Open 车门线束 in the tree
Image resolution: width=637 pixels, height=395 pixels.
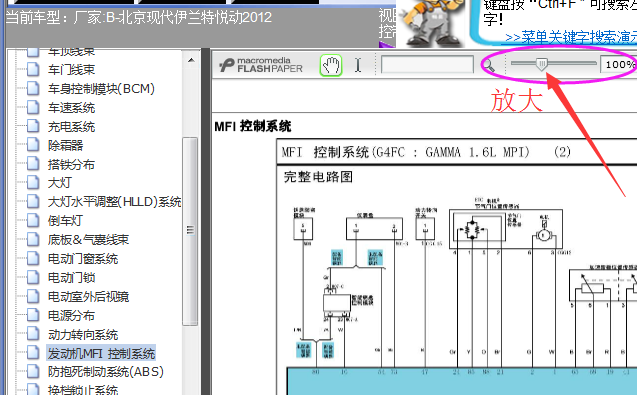pyautogui.click(x=72, y=70)
